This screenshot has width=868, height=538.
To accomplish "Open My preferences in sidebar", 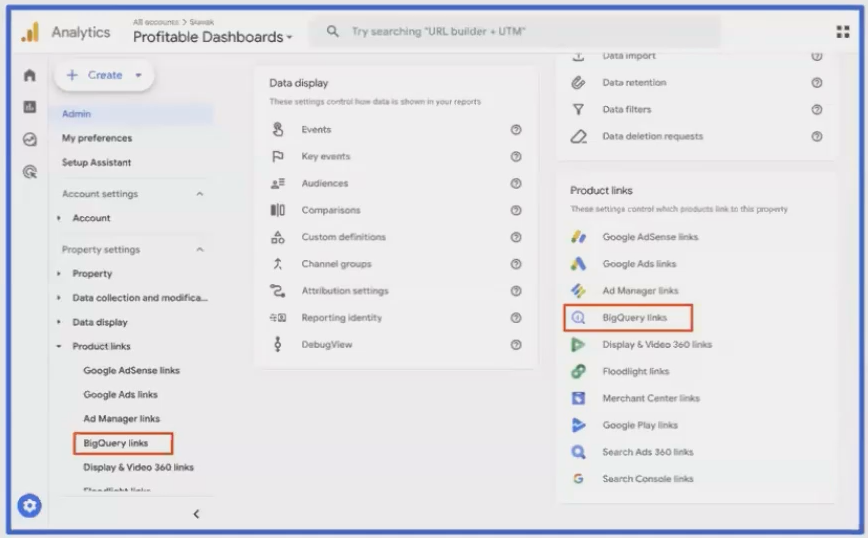I will (97, 138).
